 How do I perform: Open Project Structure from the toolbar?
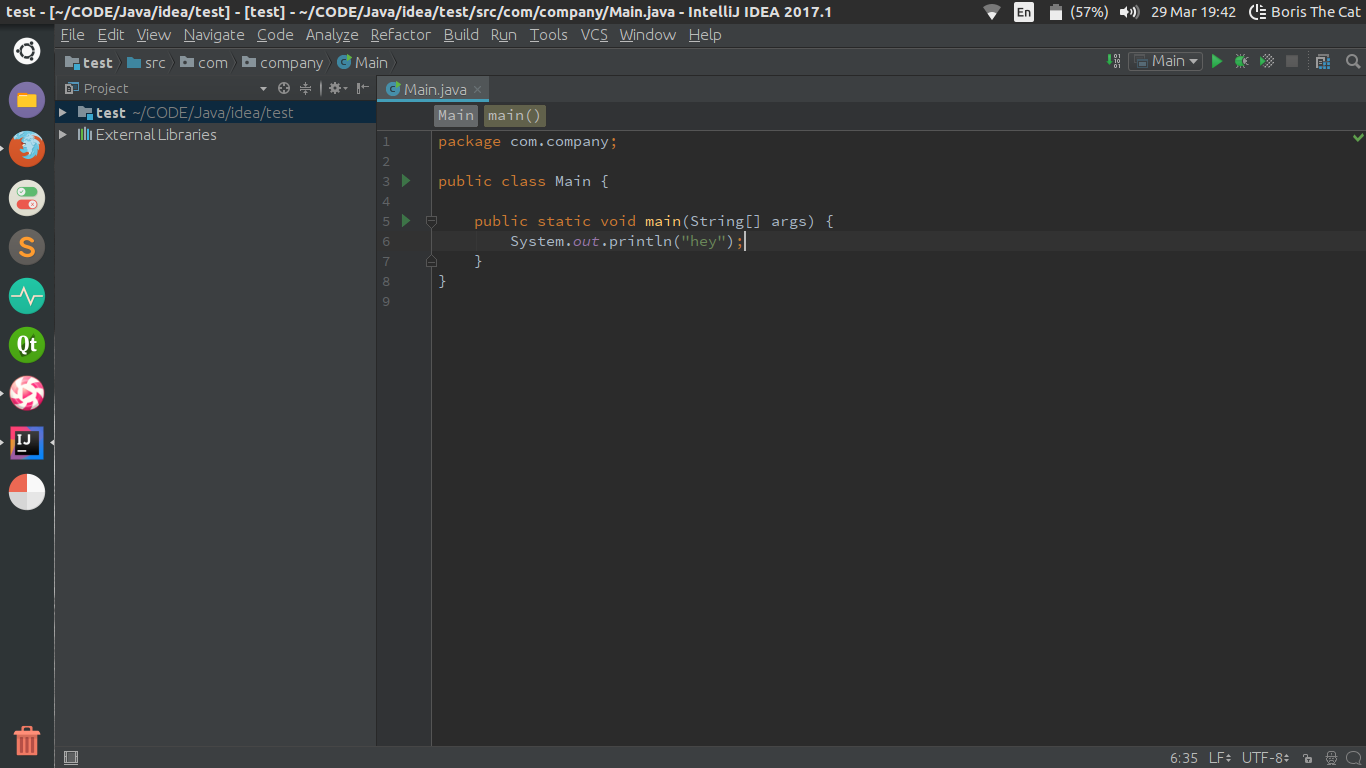coord(1323,61)
